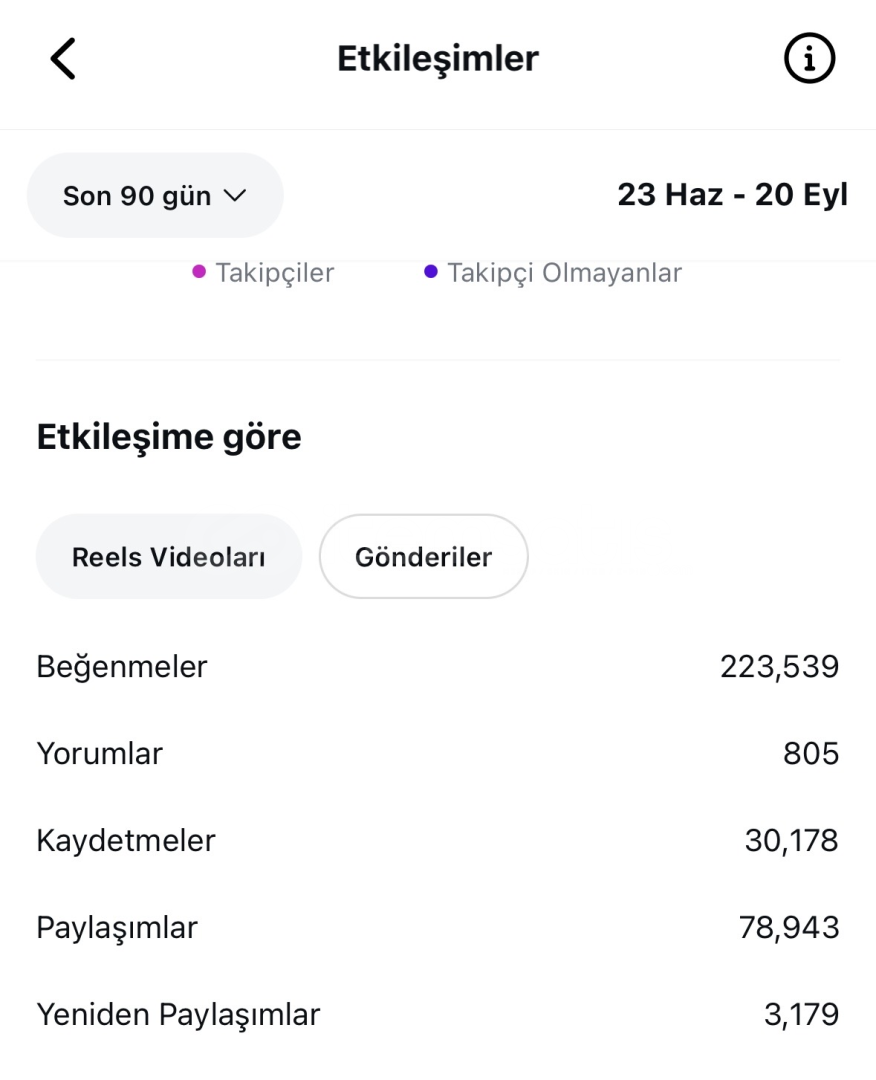Viewport: 876px width, 1080px height.
Task: Click the purple Takipçi Olmayanlar legend dot
Action: point(431,272)
